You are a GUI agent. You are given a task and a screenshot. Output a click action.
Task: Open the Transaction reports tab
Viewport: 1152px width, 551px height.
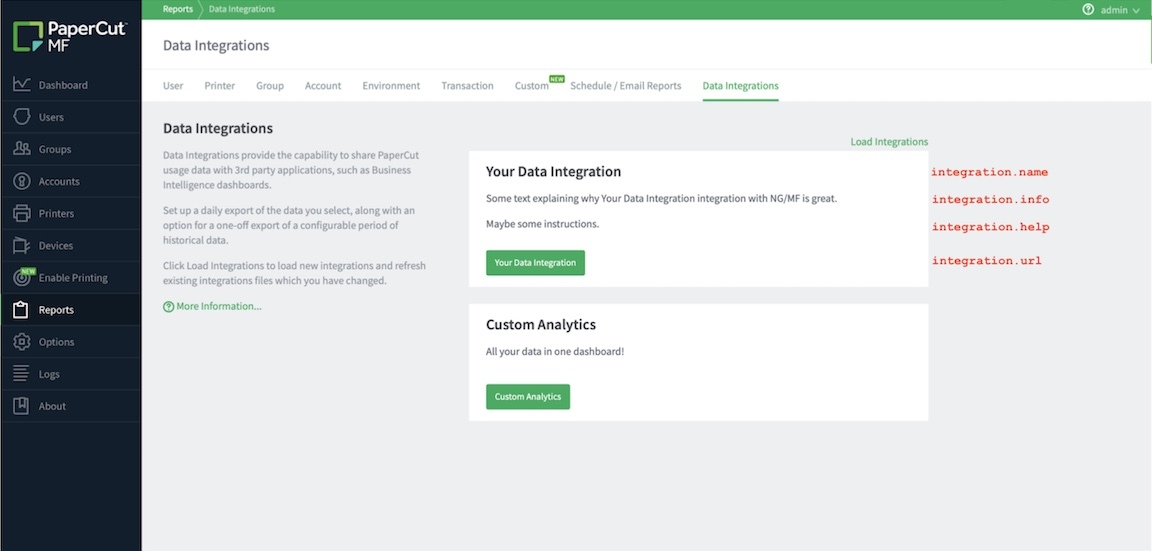click(467, 86)
